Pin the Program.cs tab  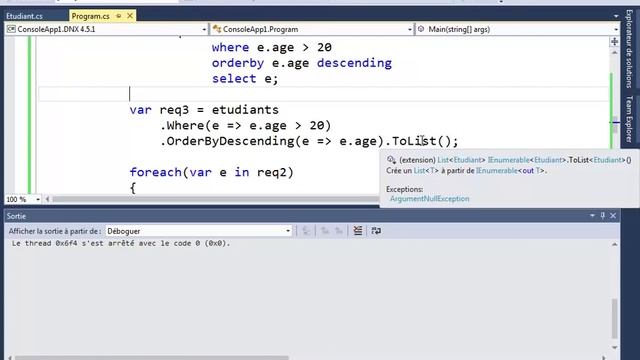point(119,16)
